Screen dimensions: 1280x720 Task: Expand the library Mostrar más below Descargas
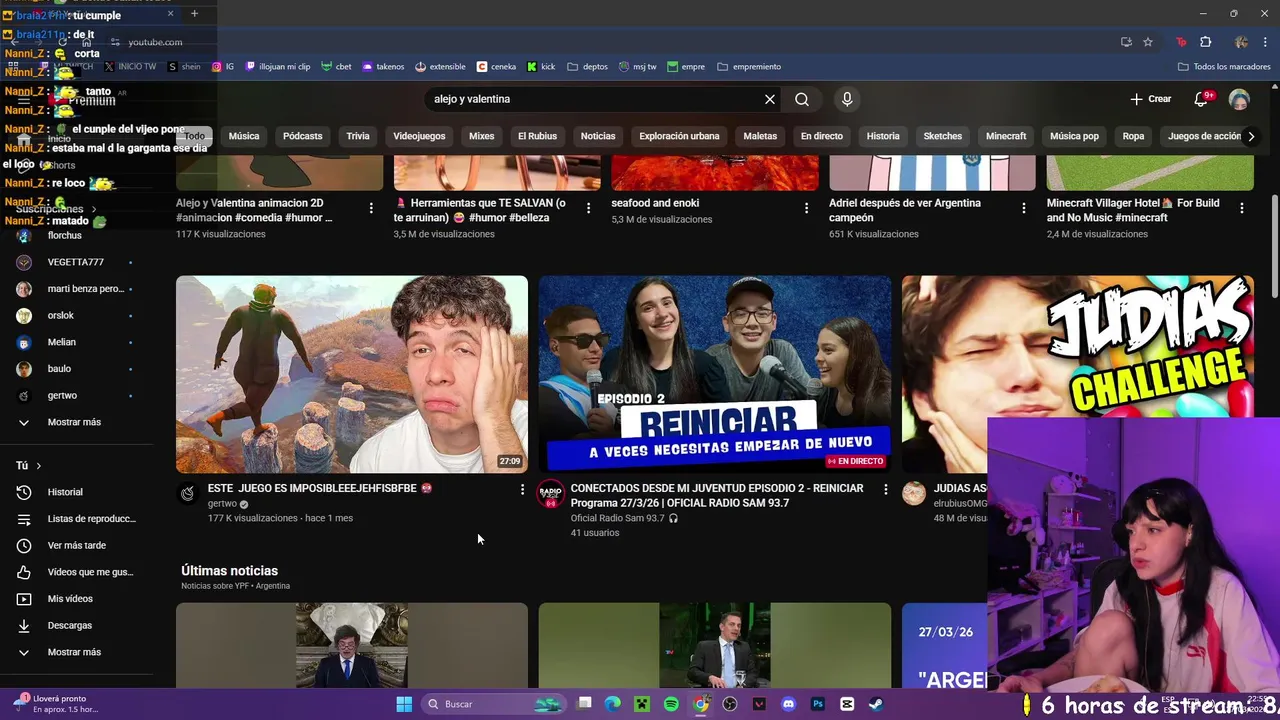coord(74,652)
